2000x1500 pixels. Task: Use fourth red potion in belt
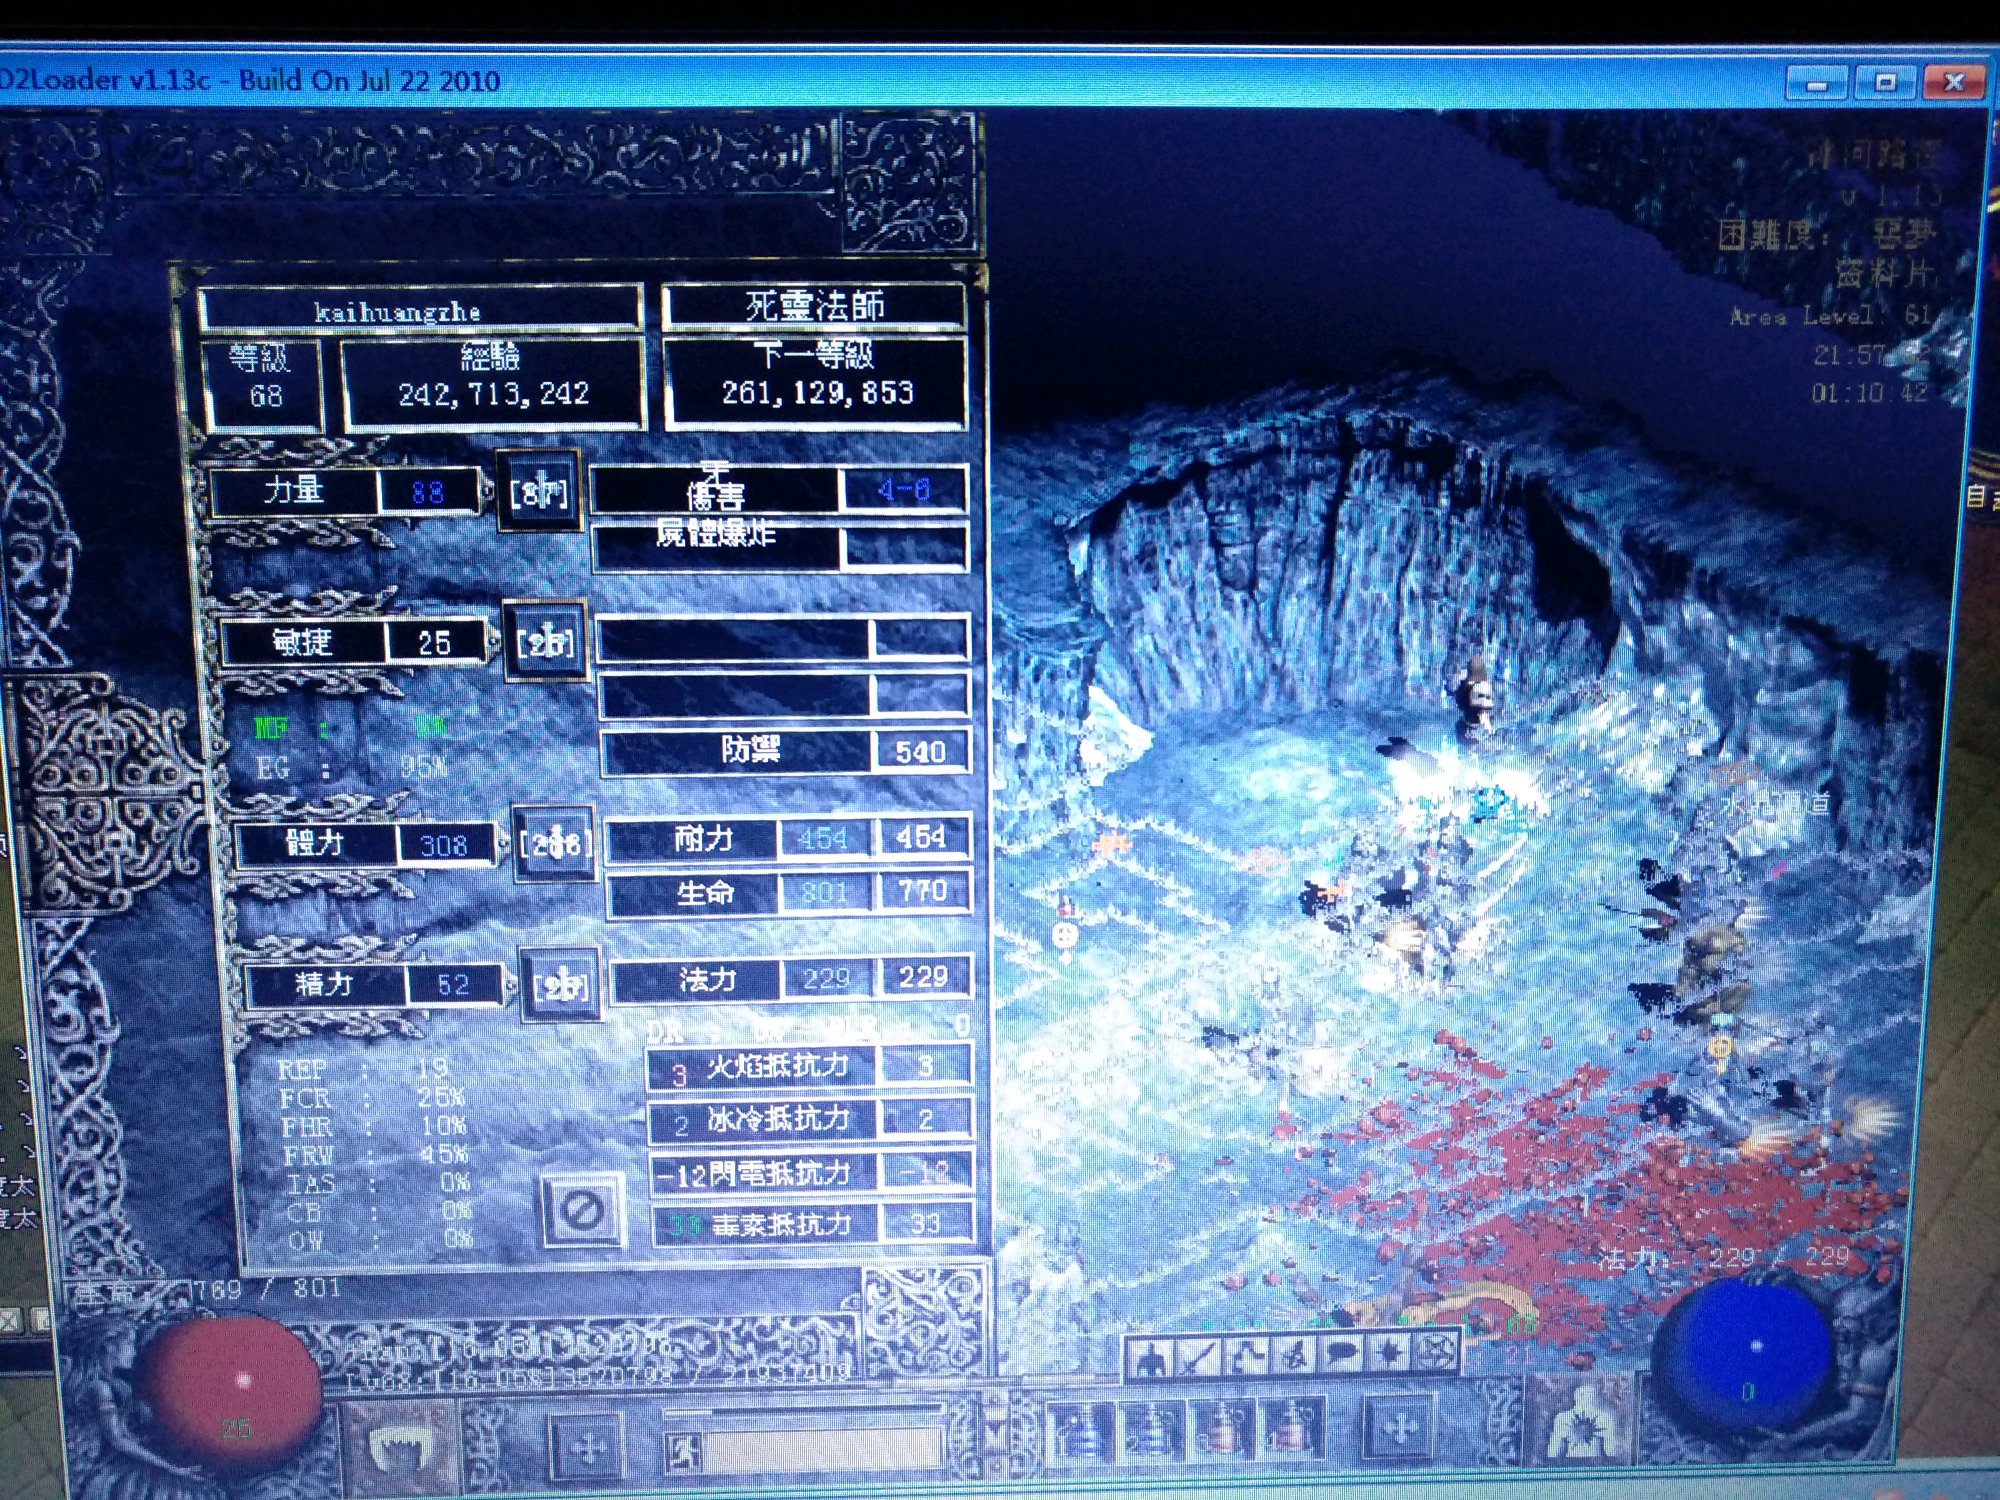click(1291, 1427)
